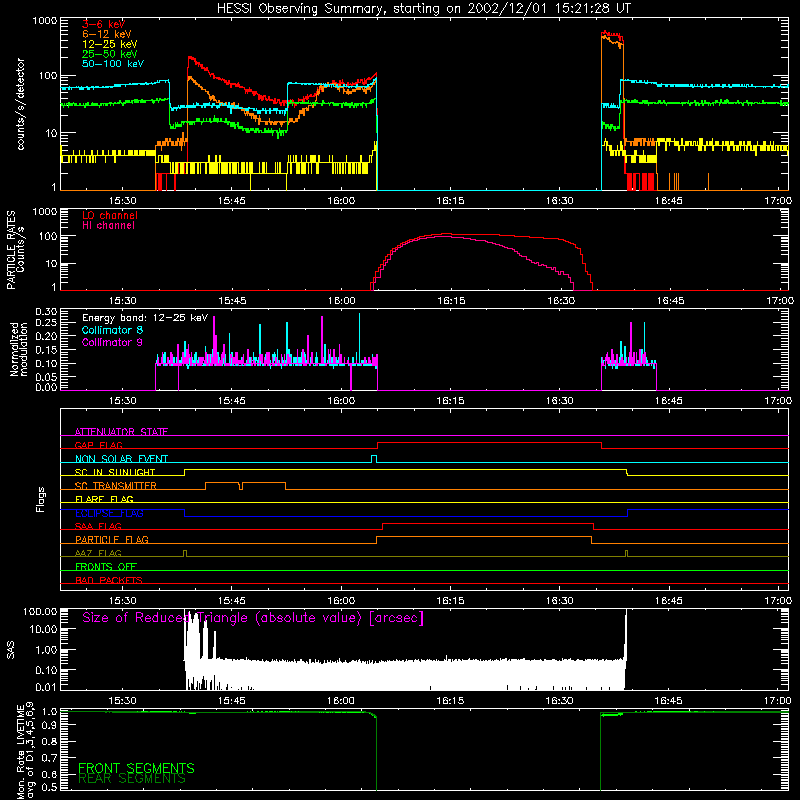Select the Collimator 8 legend entry
Screen dimensions: 800x800
112,330
